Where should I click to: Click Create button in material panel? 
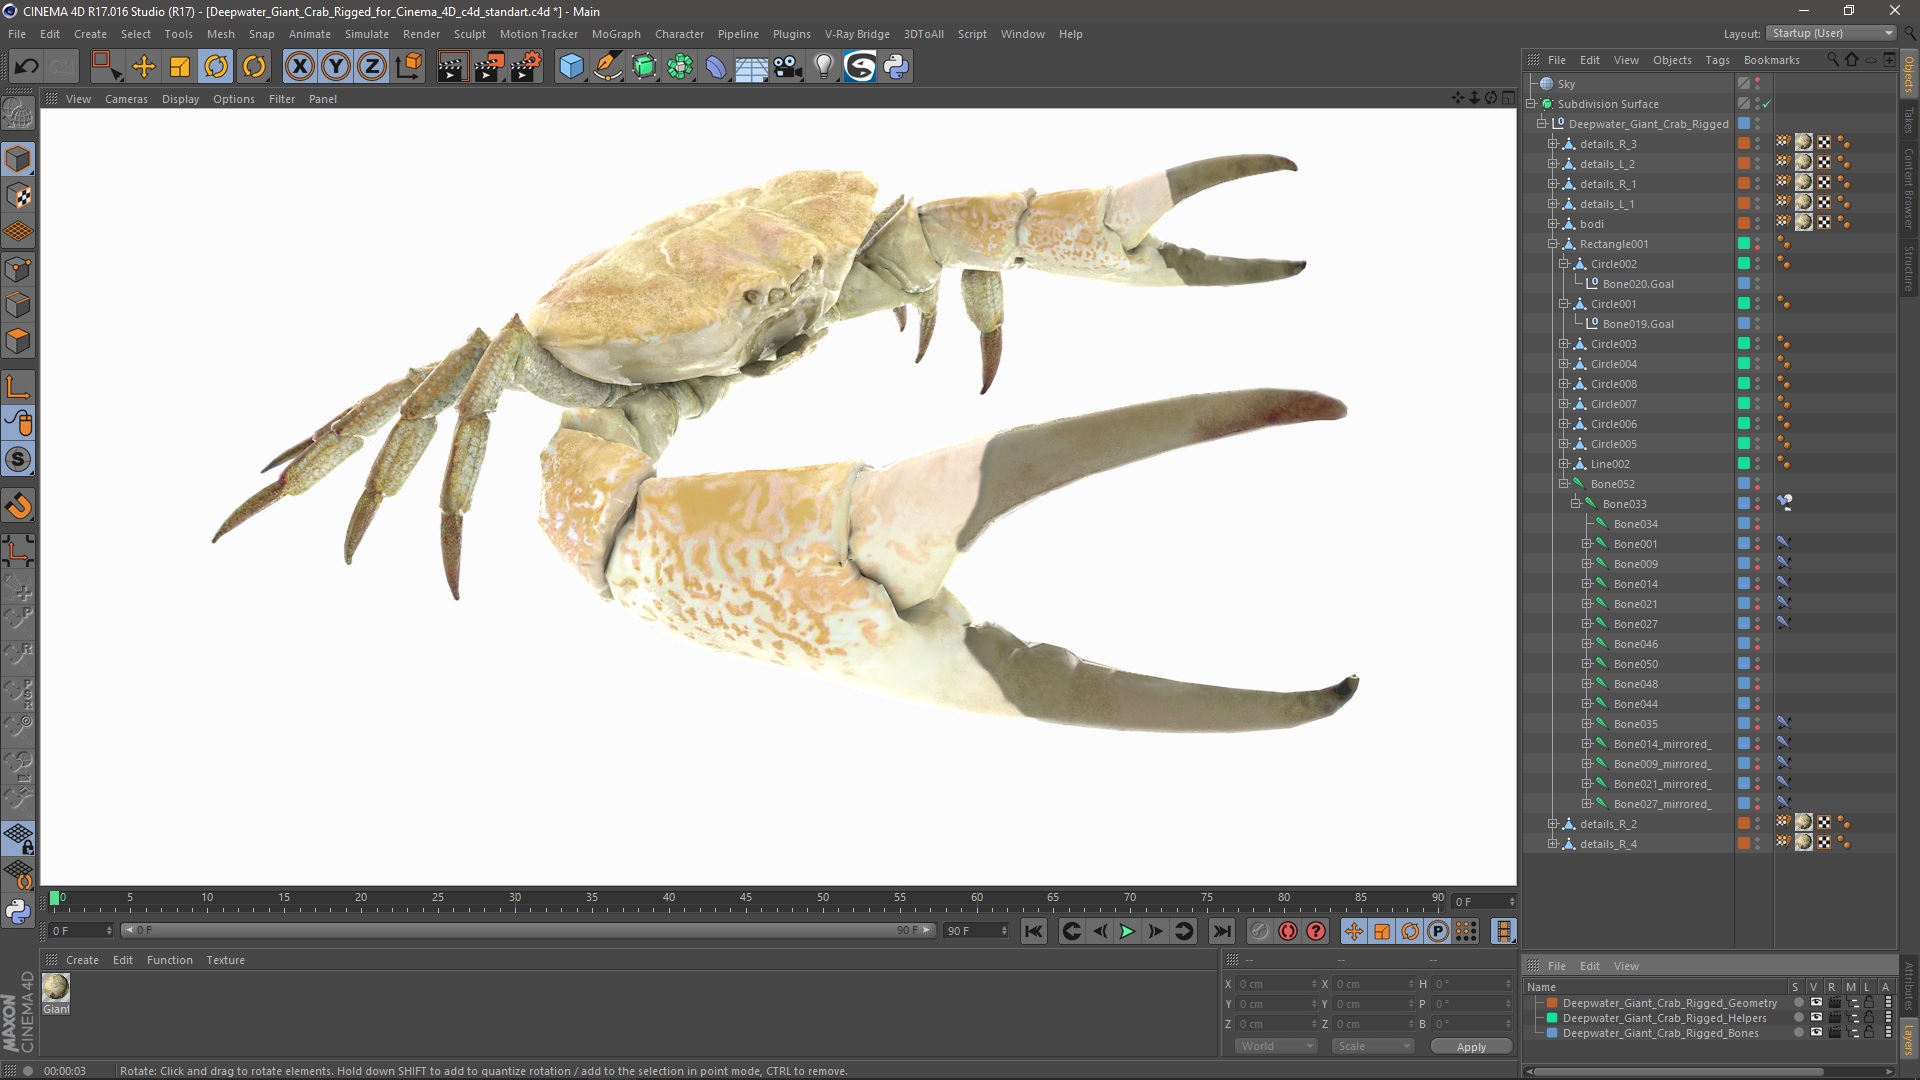click(x=82, y=959)
